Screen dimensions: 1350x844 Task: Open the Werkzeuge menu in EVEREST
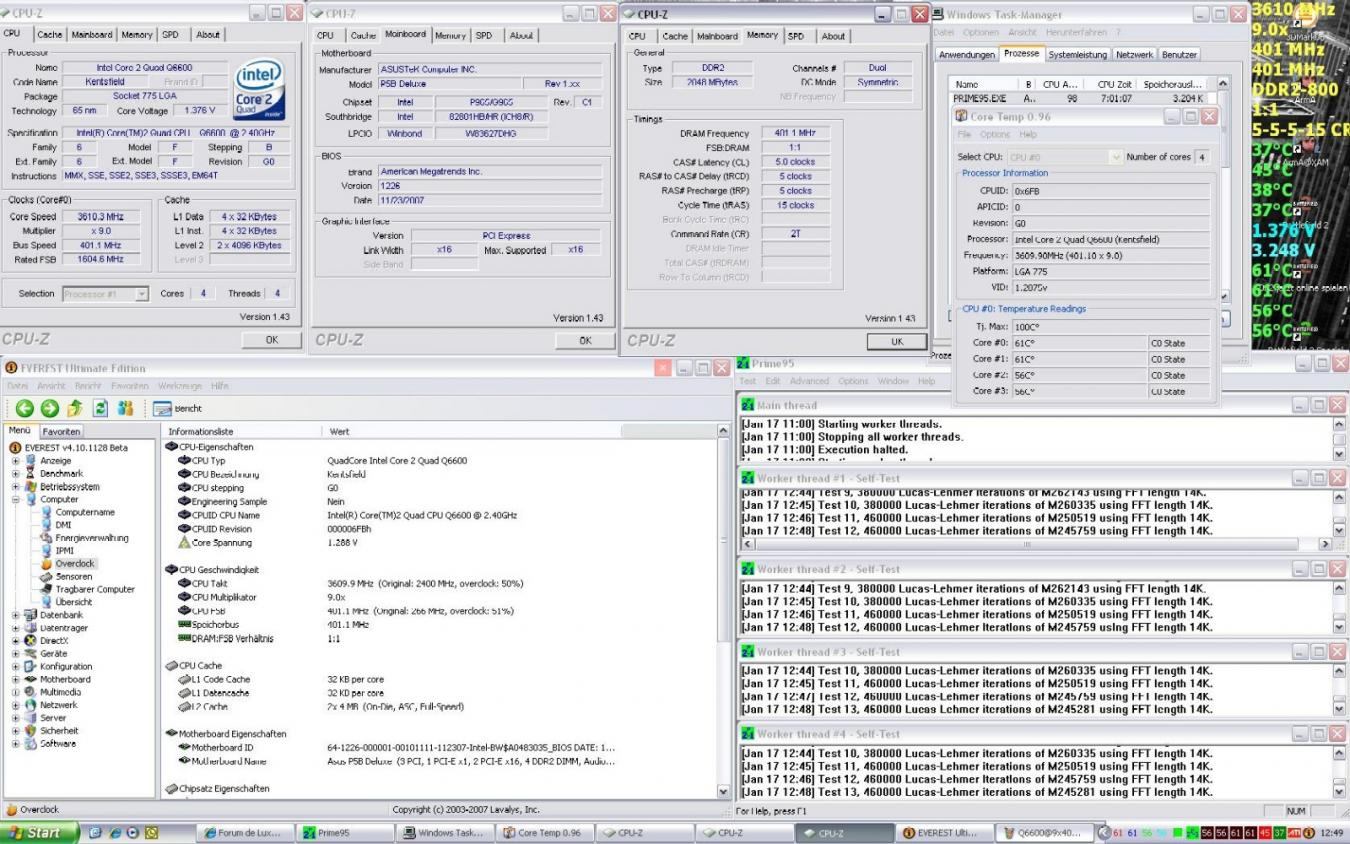[180, 386]
